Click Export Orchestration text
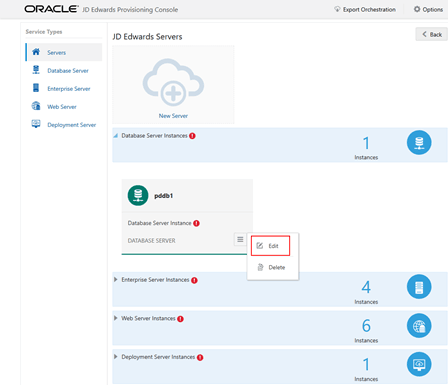The width and height of the screenshot is (448, 385). point(369,9)
